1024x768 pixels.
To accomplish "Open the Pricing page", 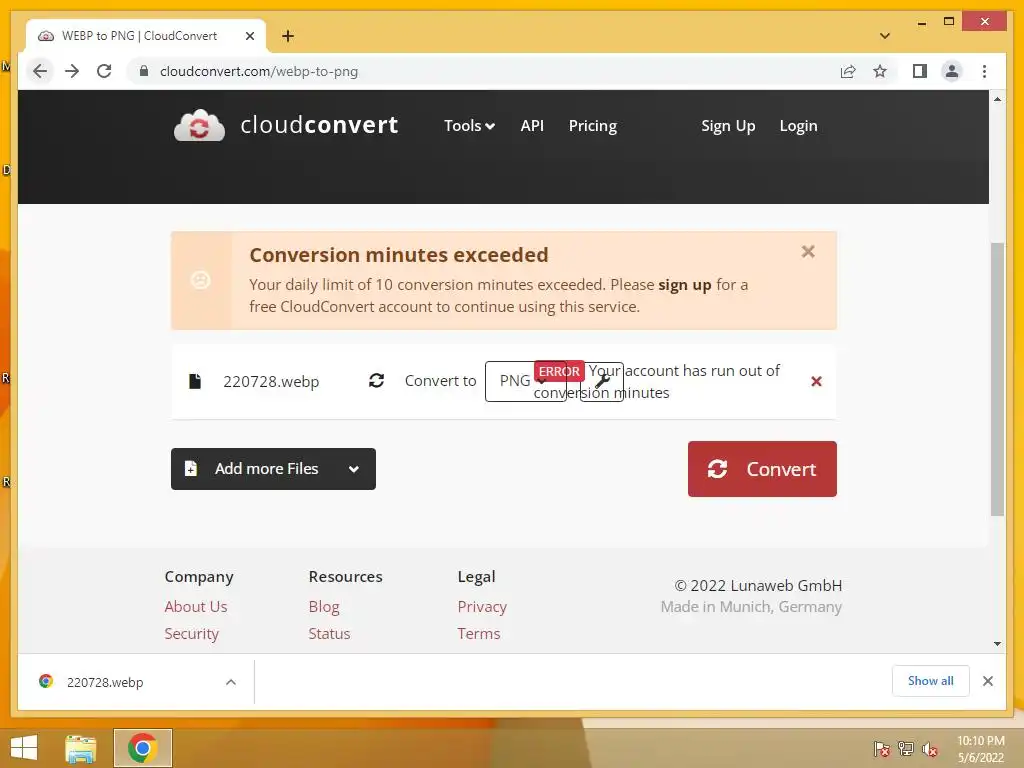I will point(592,125).
